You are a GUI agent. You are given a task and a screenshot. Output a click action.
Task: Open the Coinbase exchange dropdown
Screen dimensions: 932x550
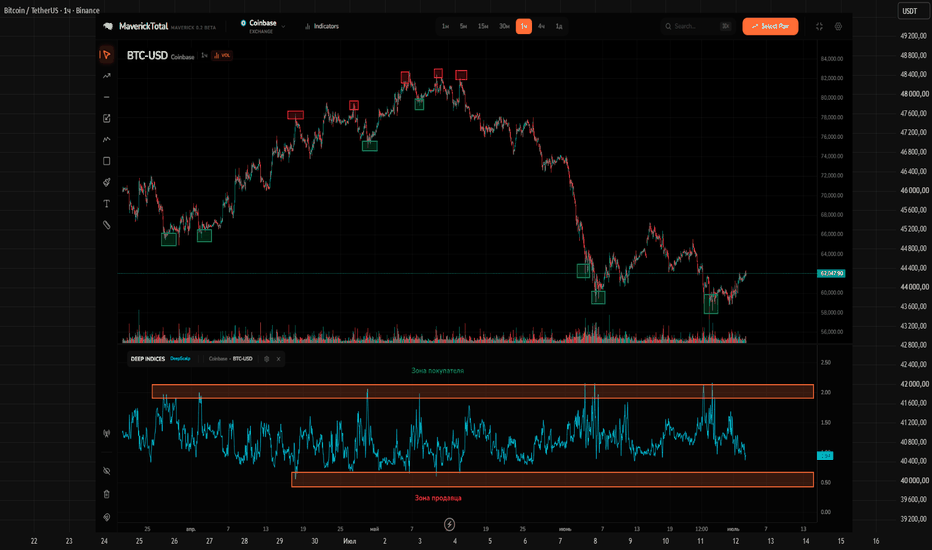tap(263, 26)
